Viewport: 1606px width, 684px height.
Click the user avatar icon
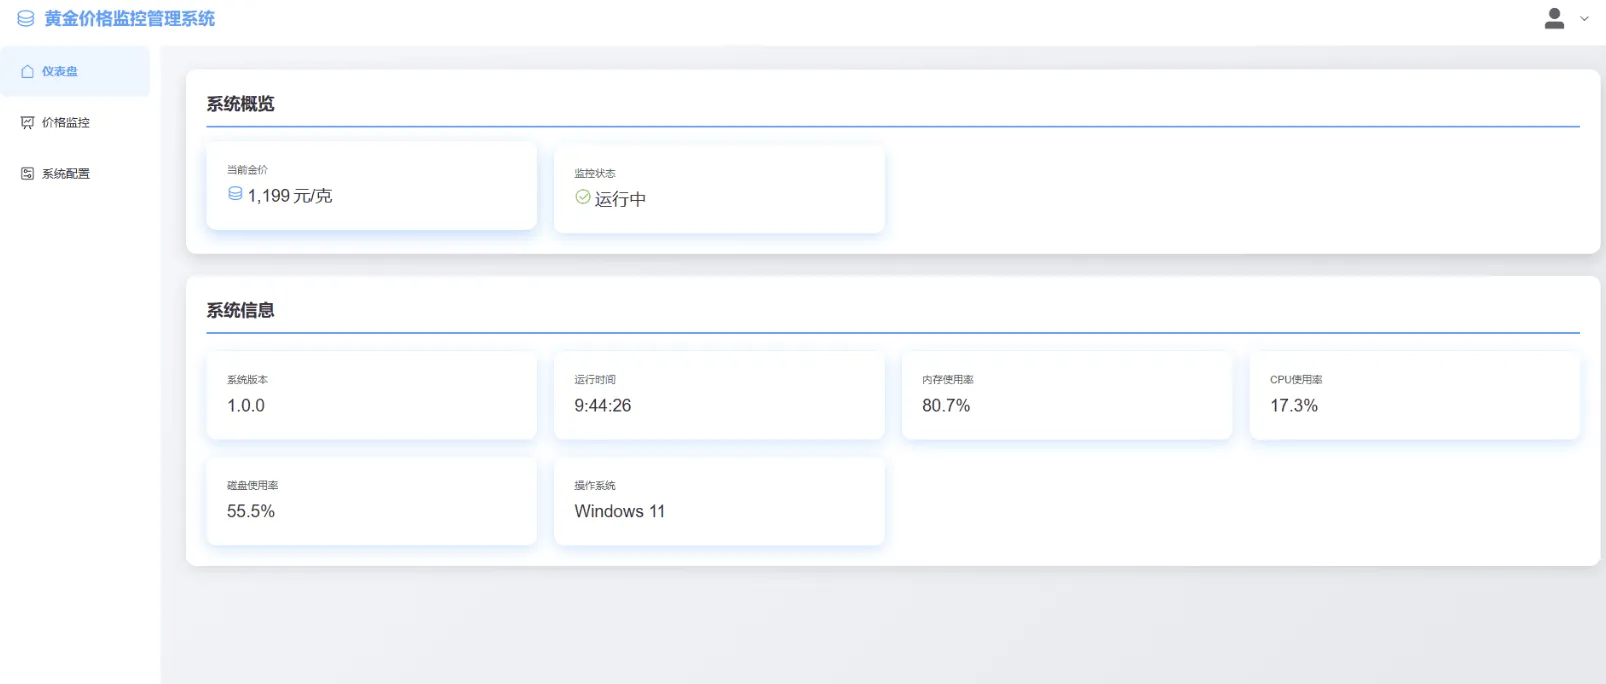(1554, 19)
